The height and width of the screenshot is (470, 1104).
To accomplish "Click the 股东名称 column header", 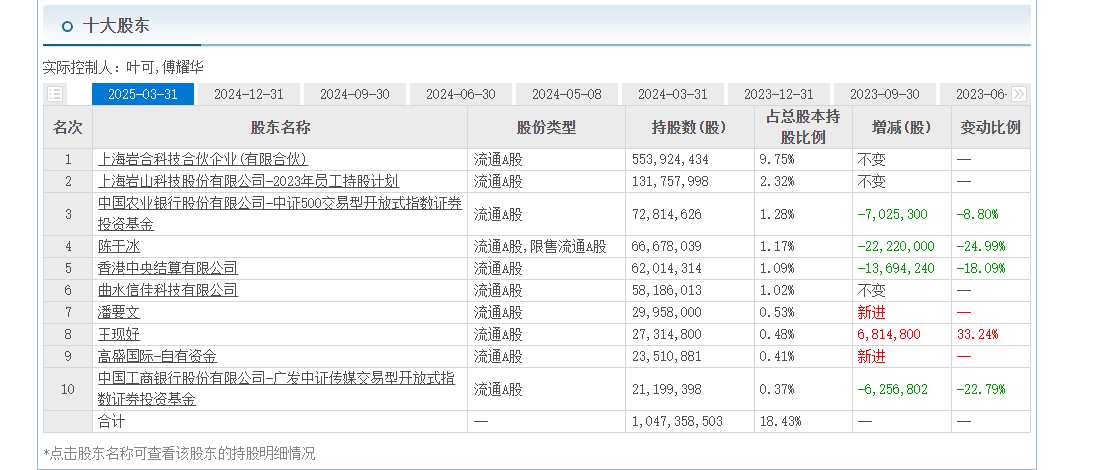I will [280, 127].
